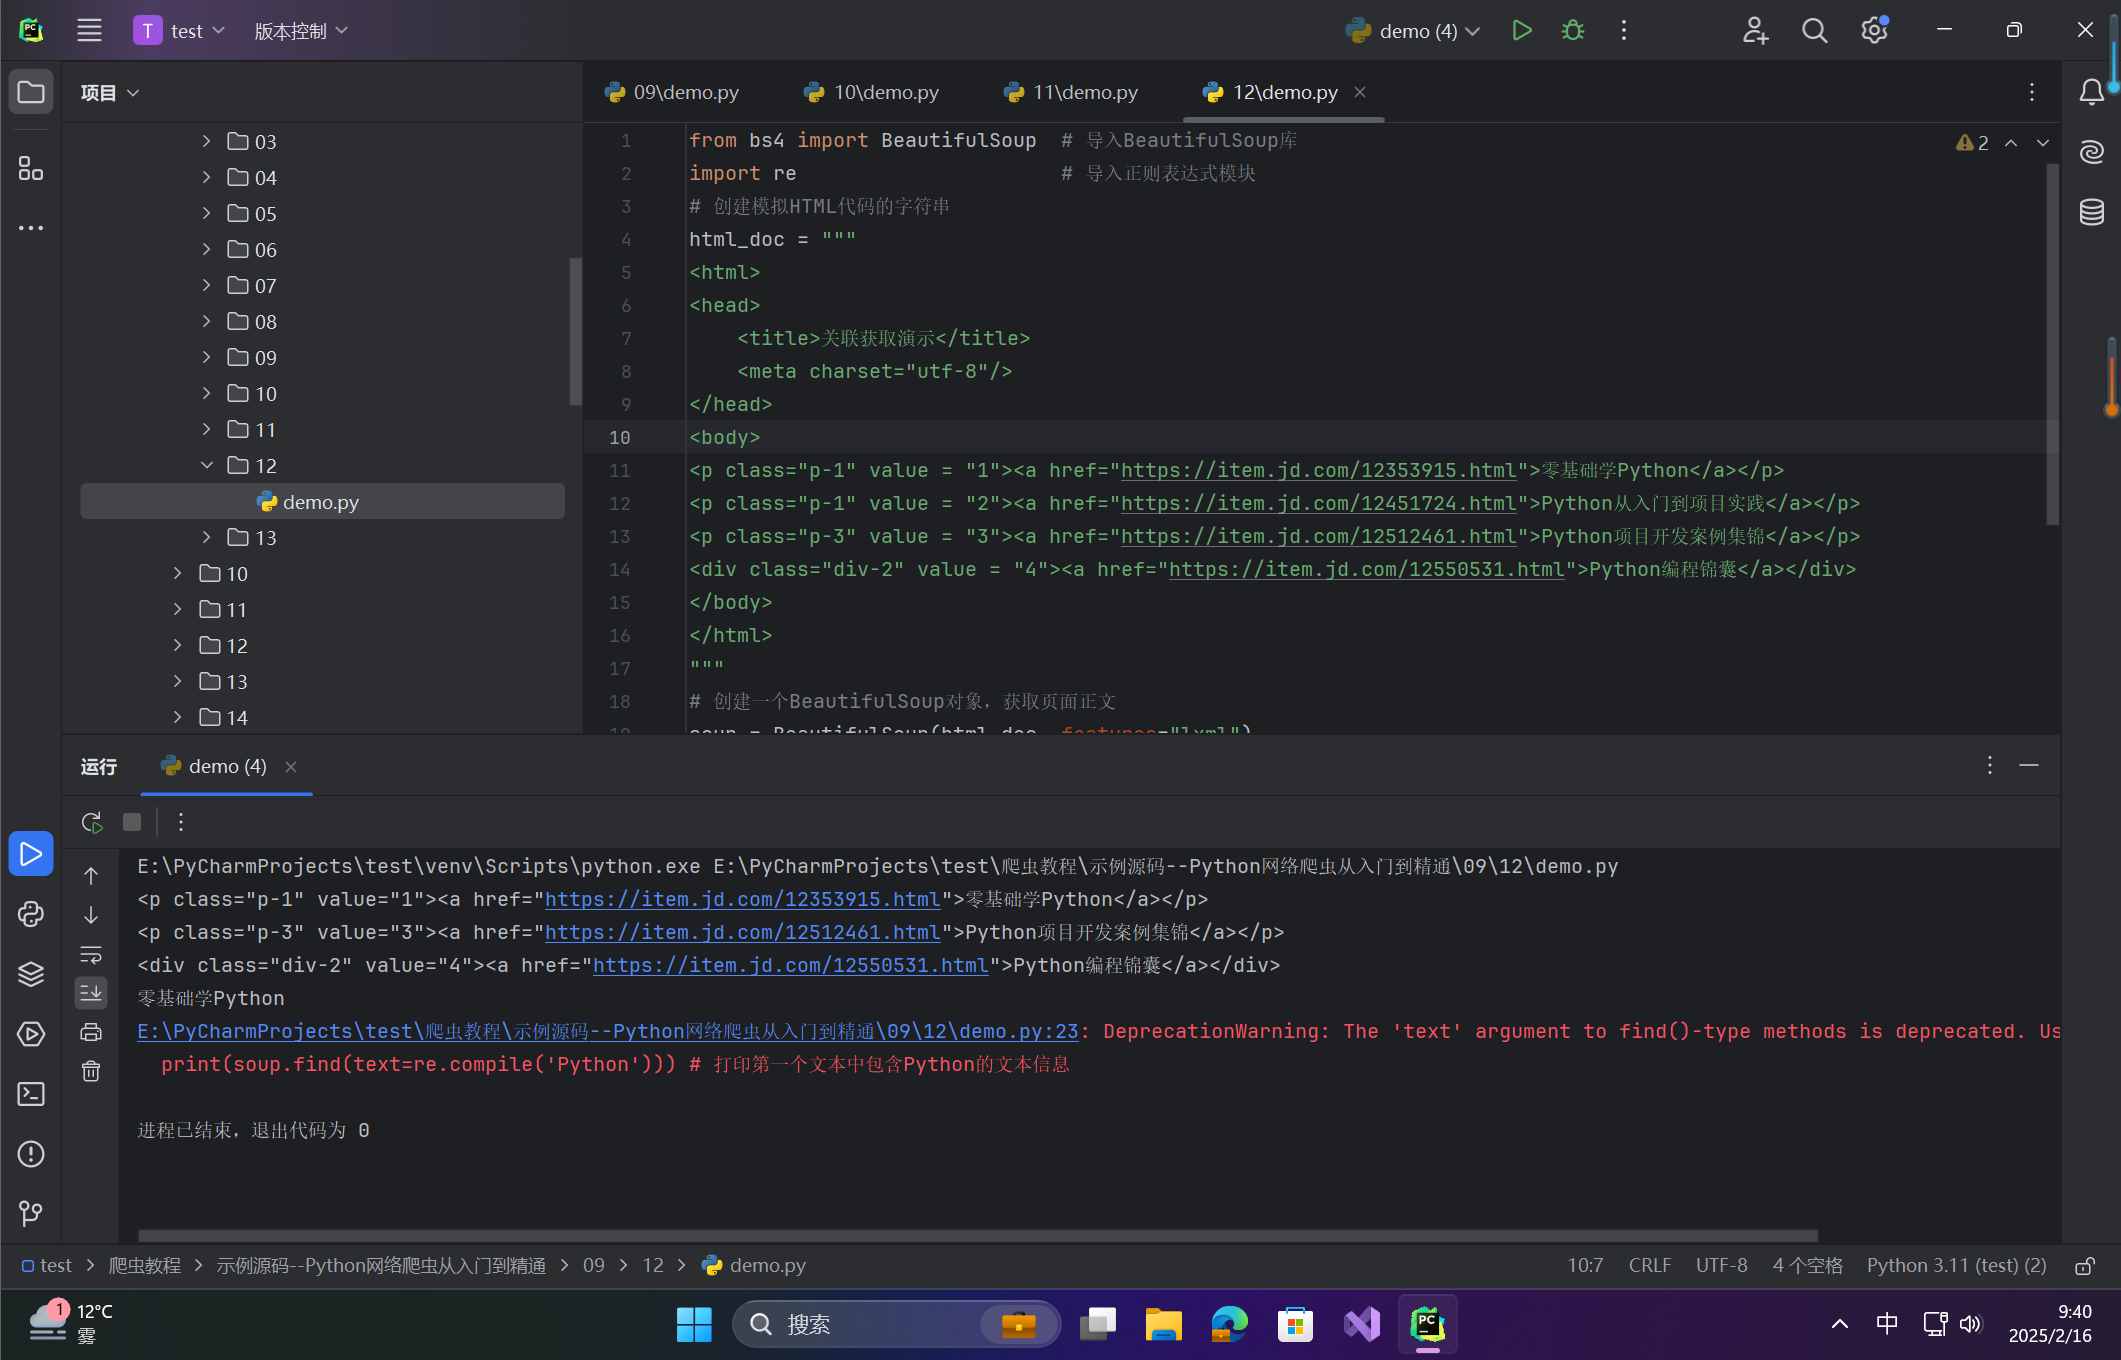Viewport: 2121px width, 1360px height.
Task: Start debugging with the bug icon
Action: pos(1572,31)
